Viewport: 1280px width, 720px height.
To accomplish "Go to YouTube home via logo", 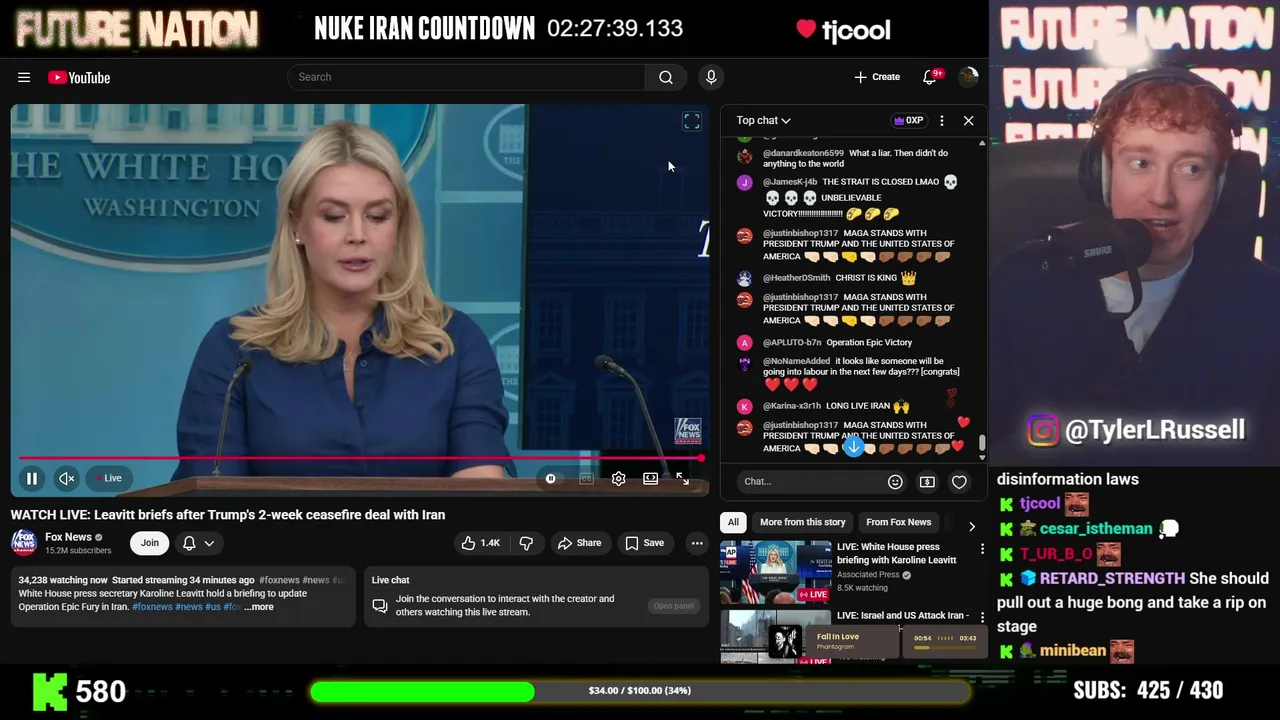I will (x=79, y=77).
